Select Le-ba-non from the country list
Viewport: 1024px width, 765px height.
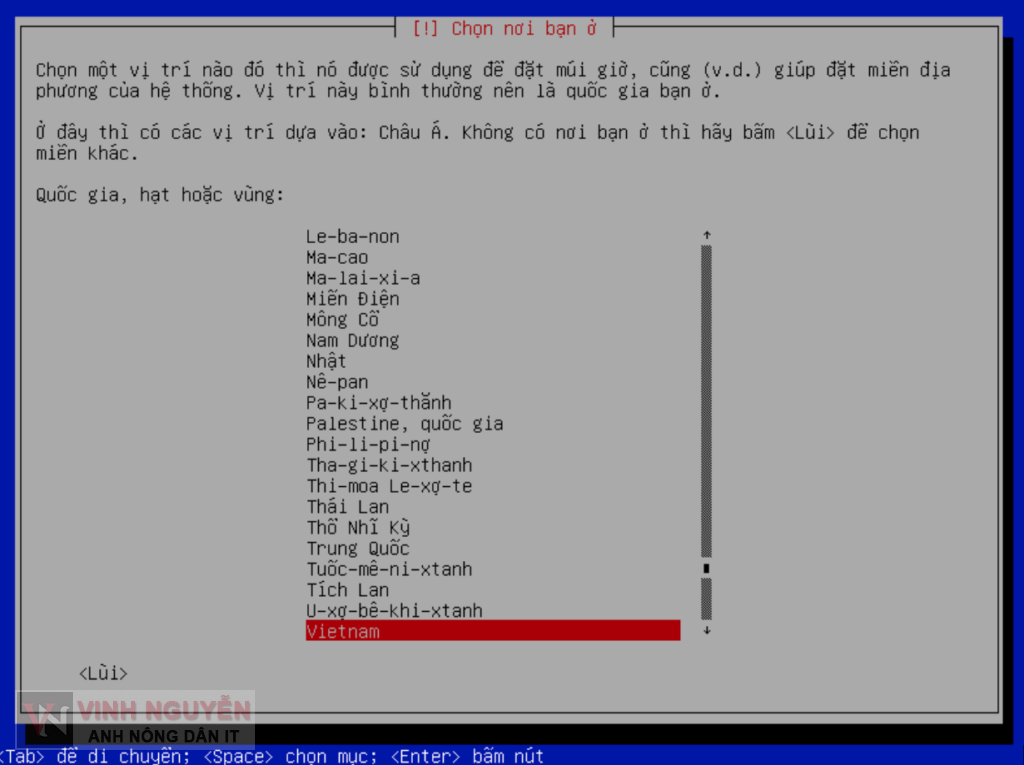(352, 237)
